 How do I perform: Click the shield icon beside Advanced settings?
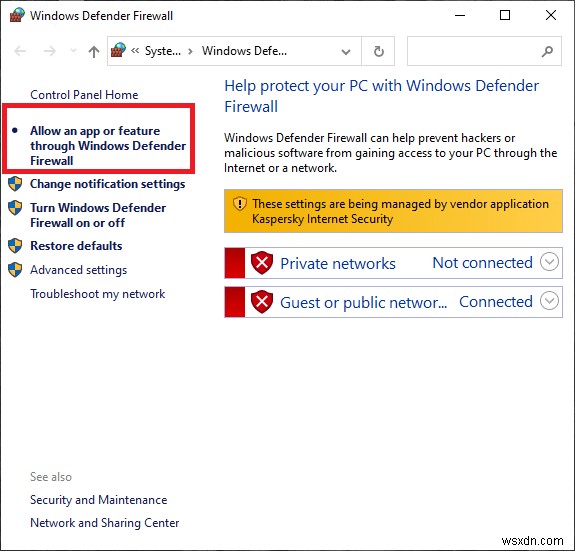[15, 270]
